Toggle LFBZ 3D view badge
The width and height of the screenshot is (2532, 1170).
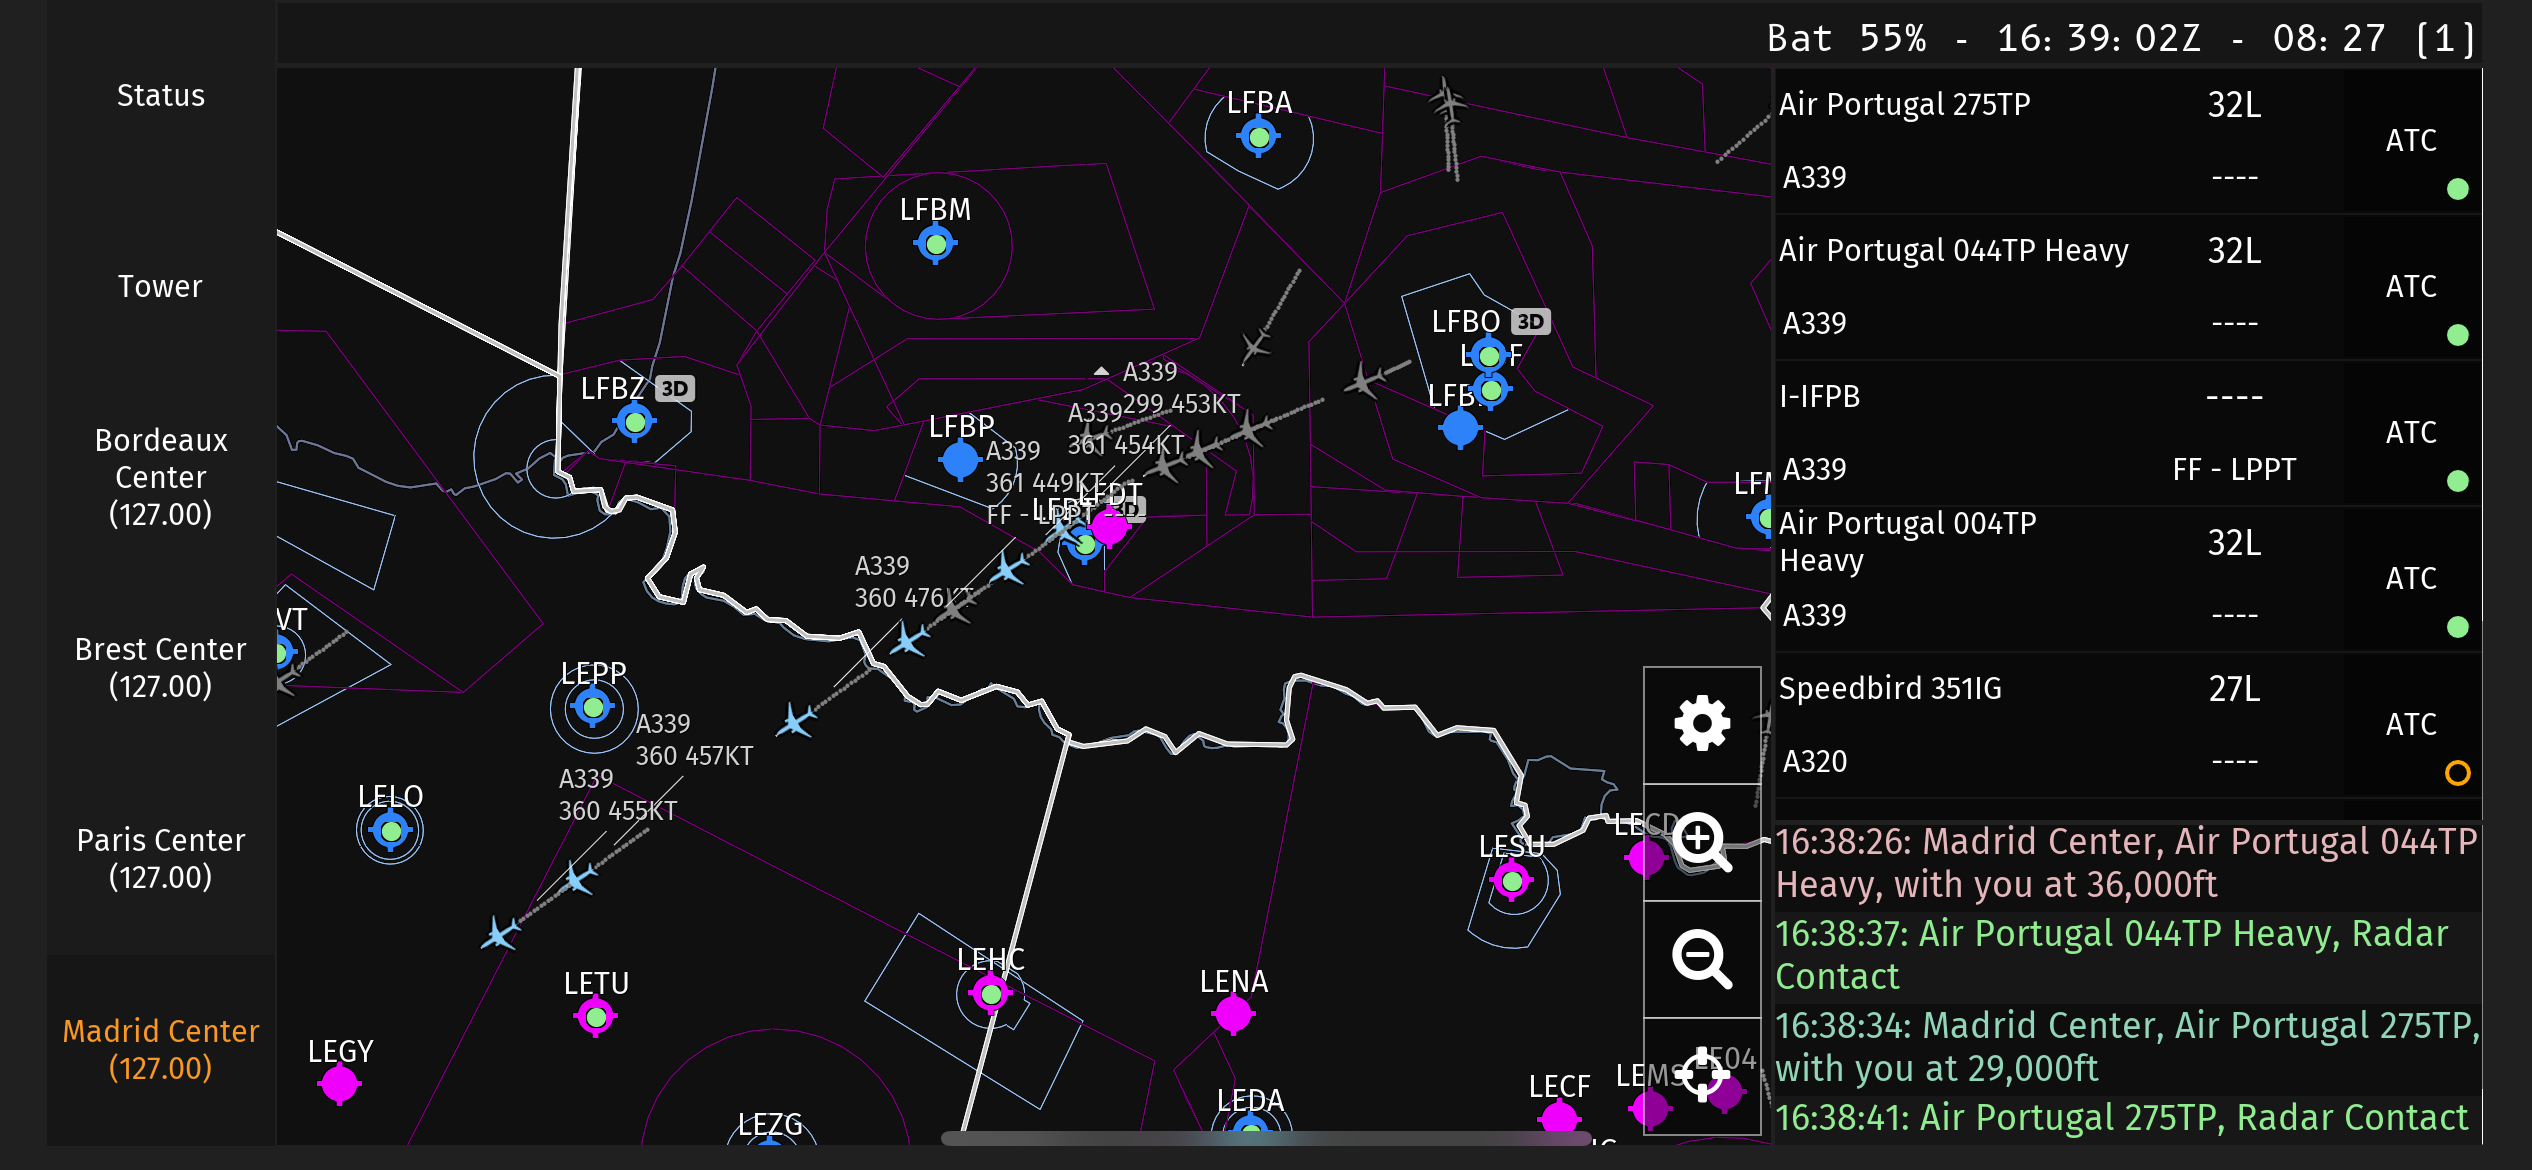[675, 389]
